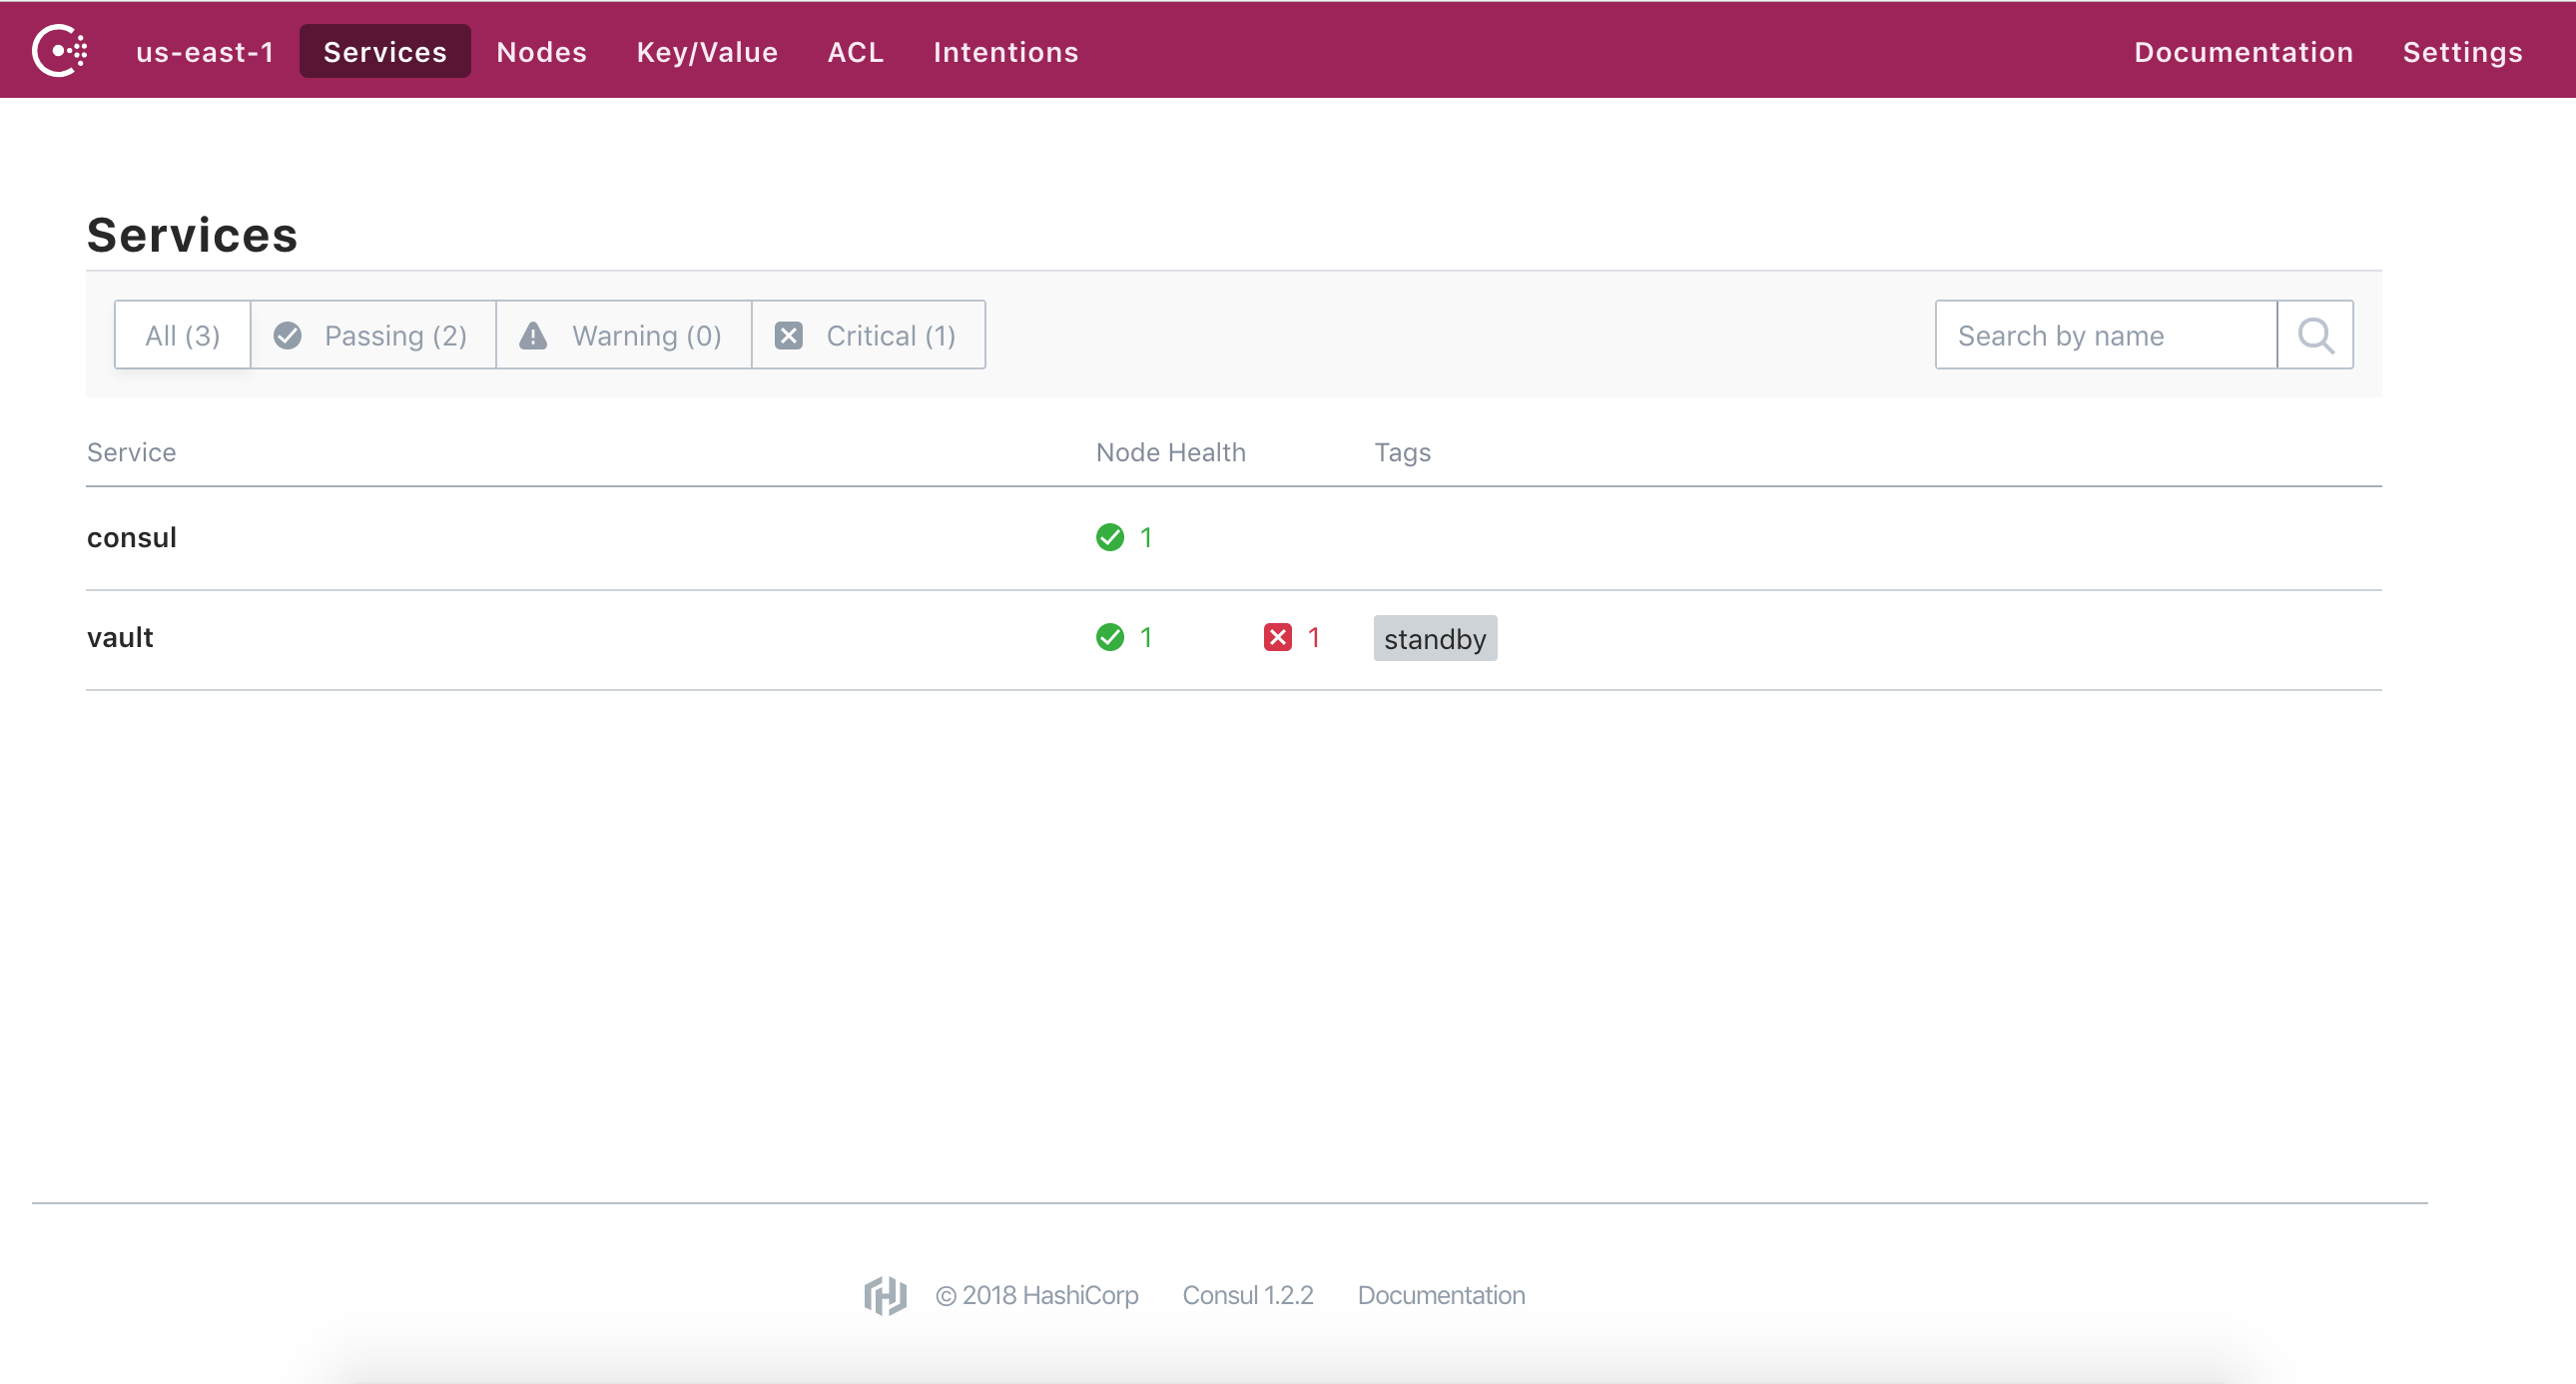Show All (3) services filter
Screen dimensions: 2576x1384
(x=182, y=335)
